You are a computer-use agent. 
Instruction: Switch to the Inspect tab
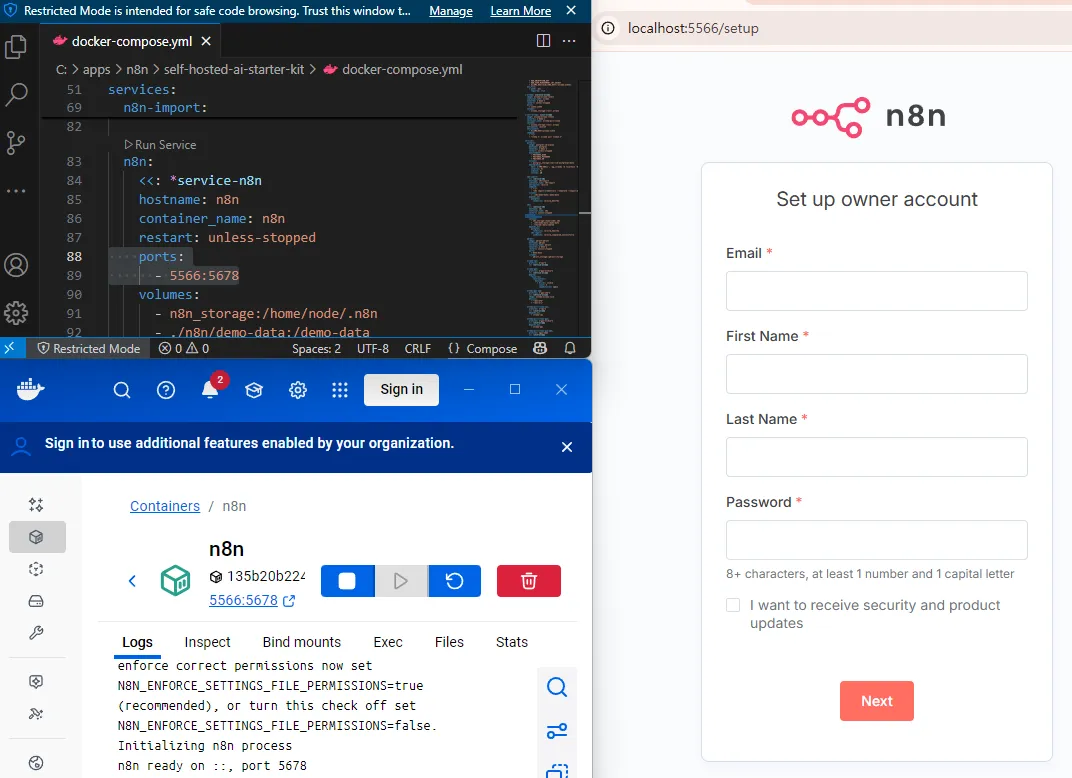pyautogui.click(x=207, y=642)
